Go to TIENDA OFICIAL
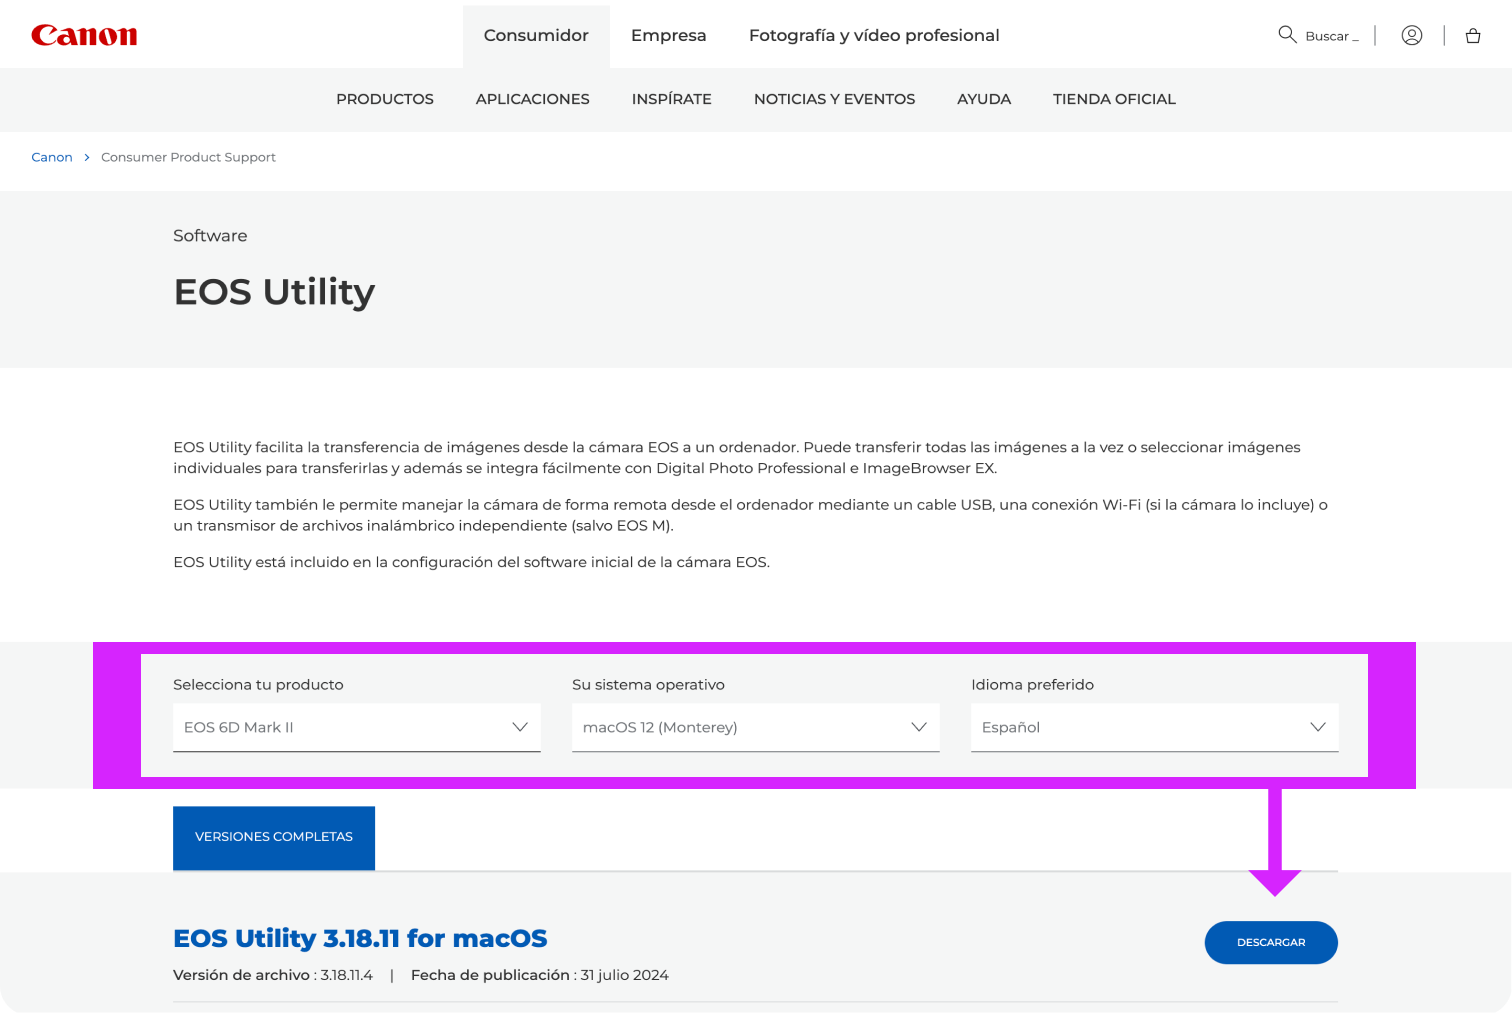The image size is (1512, 1014). (1114, 99)
